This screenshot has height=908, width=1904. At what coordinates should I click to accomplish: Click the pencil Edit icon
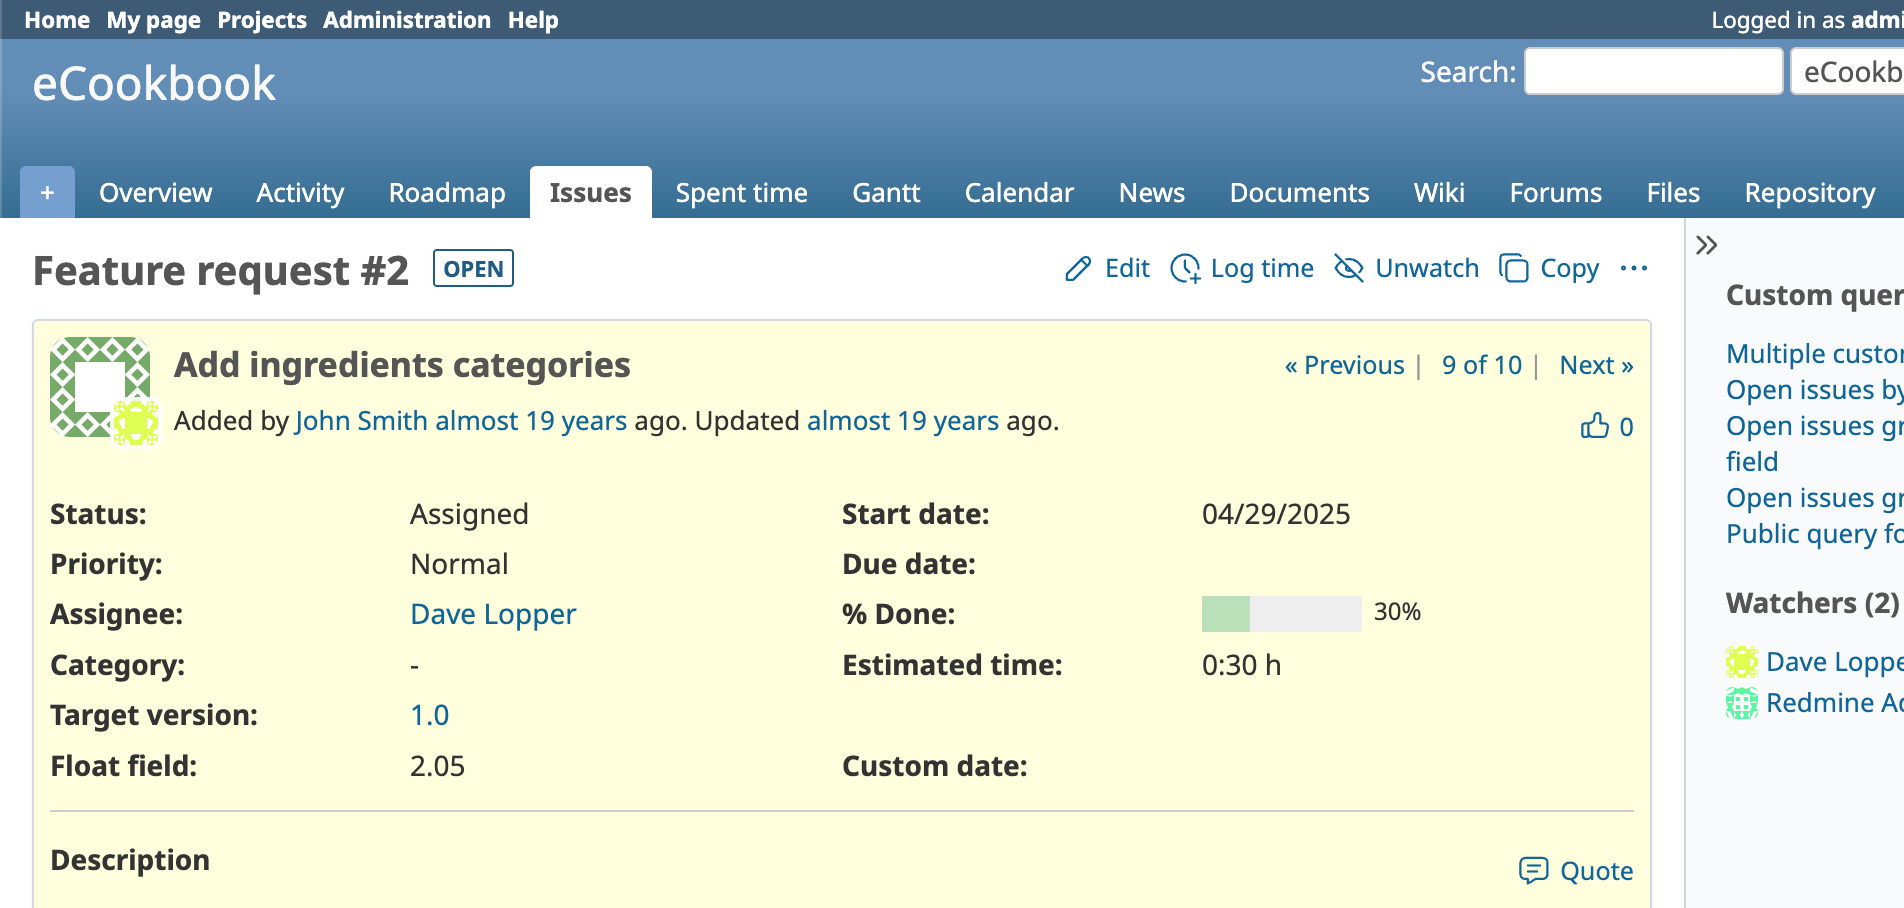[x=1078, y=269]
